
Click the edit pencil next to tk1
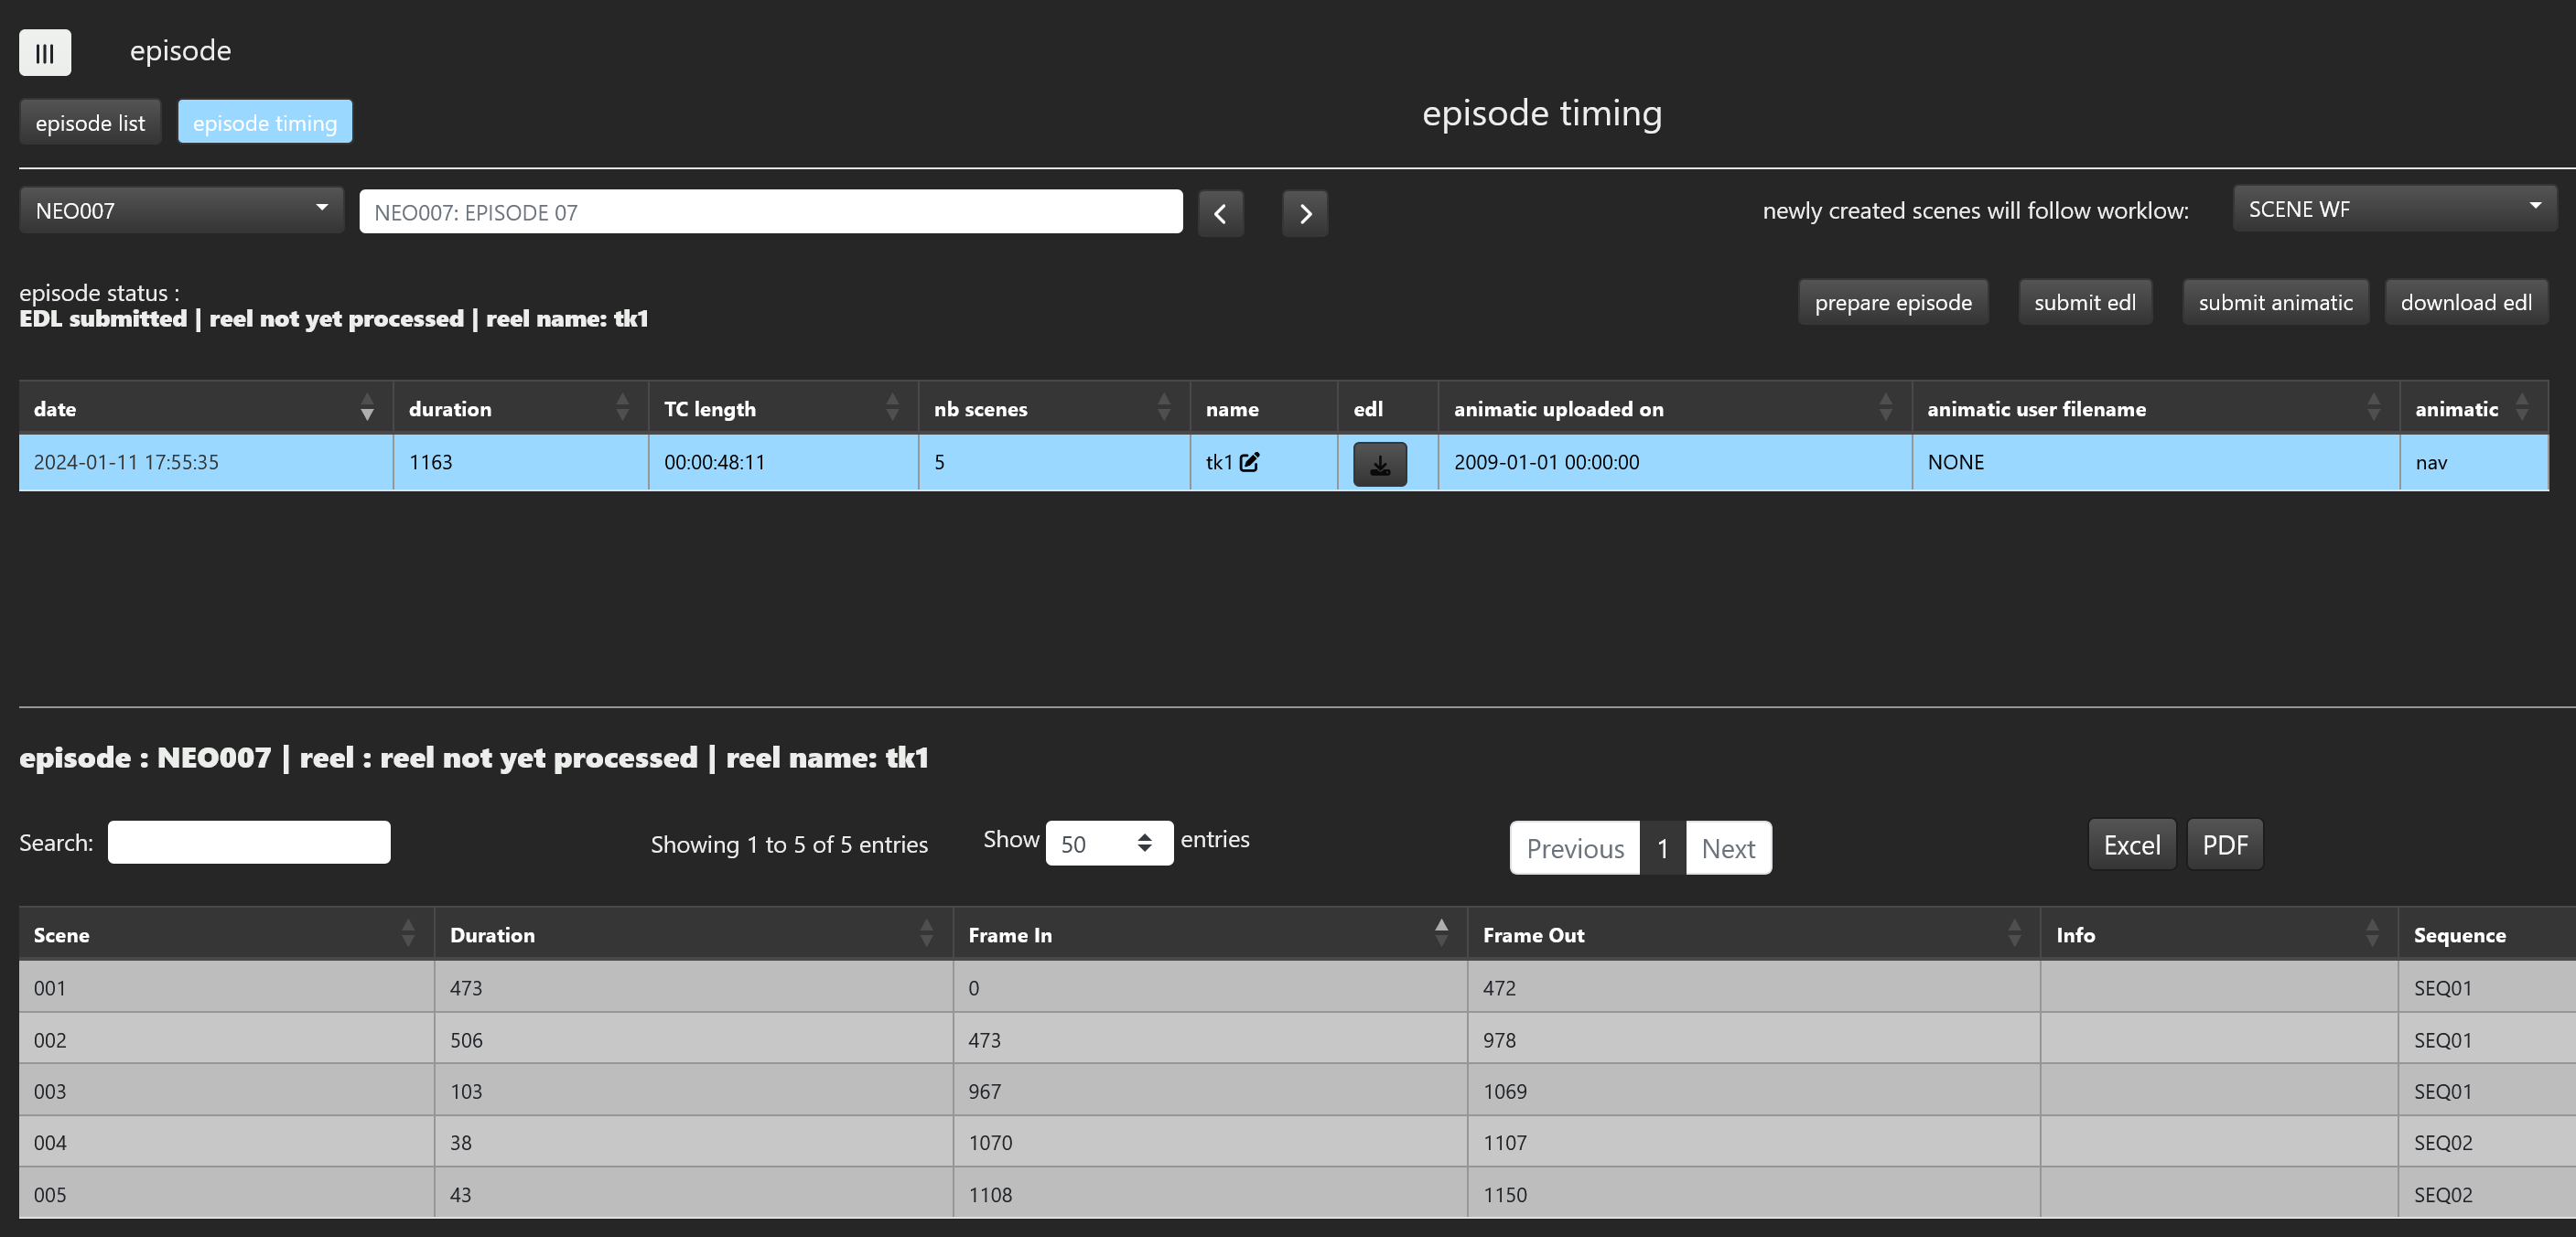(1249, 462)
